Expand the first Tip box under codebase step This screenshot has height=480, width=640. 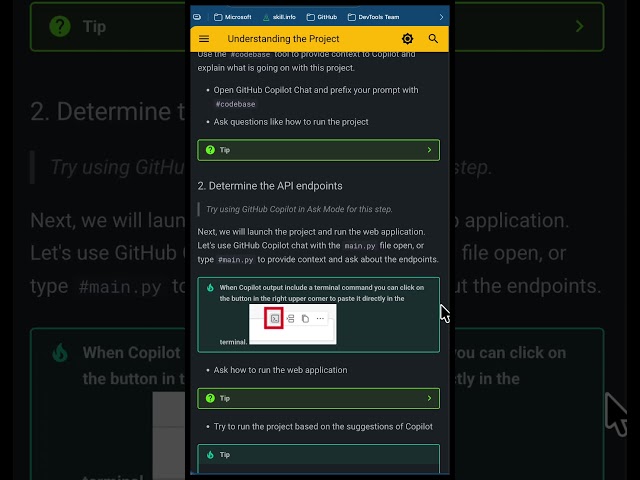pos(318,150)
